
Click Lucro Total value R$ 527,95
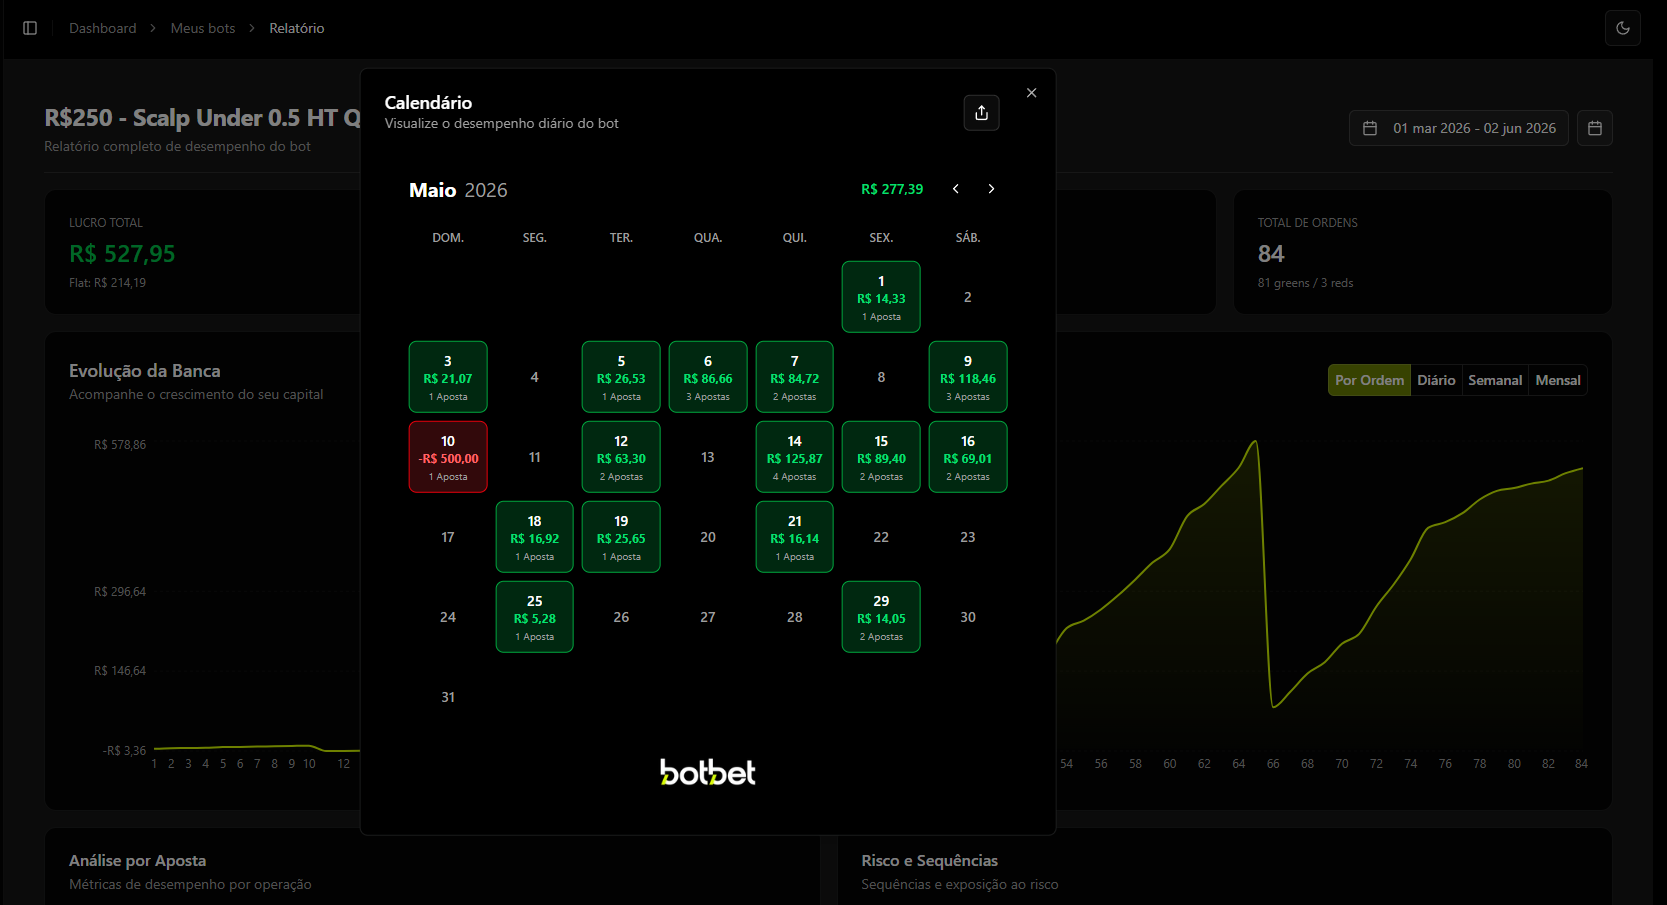coord(122,254)
